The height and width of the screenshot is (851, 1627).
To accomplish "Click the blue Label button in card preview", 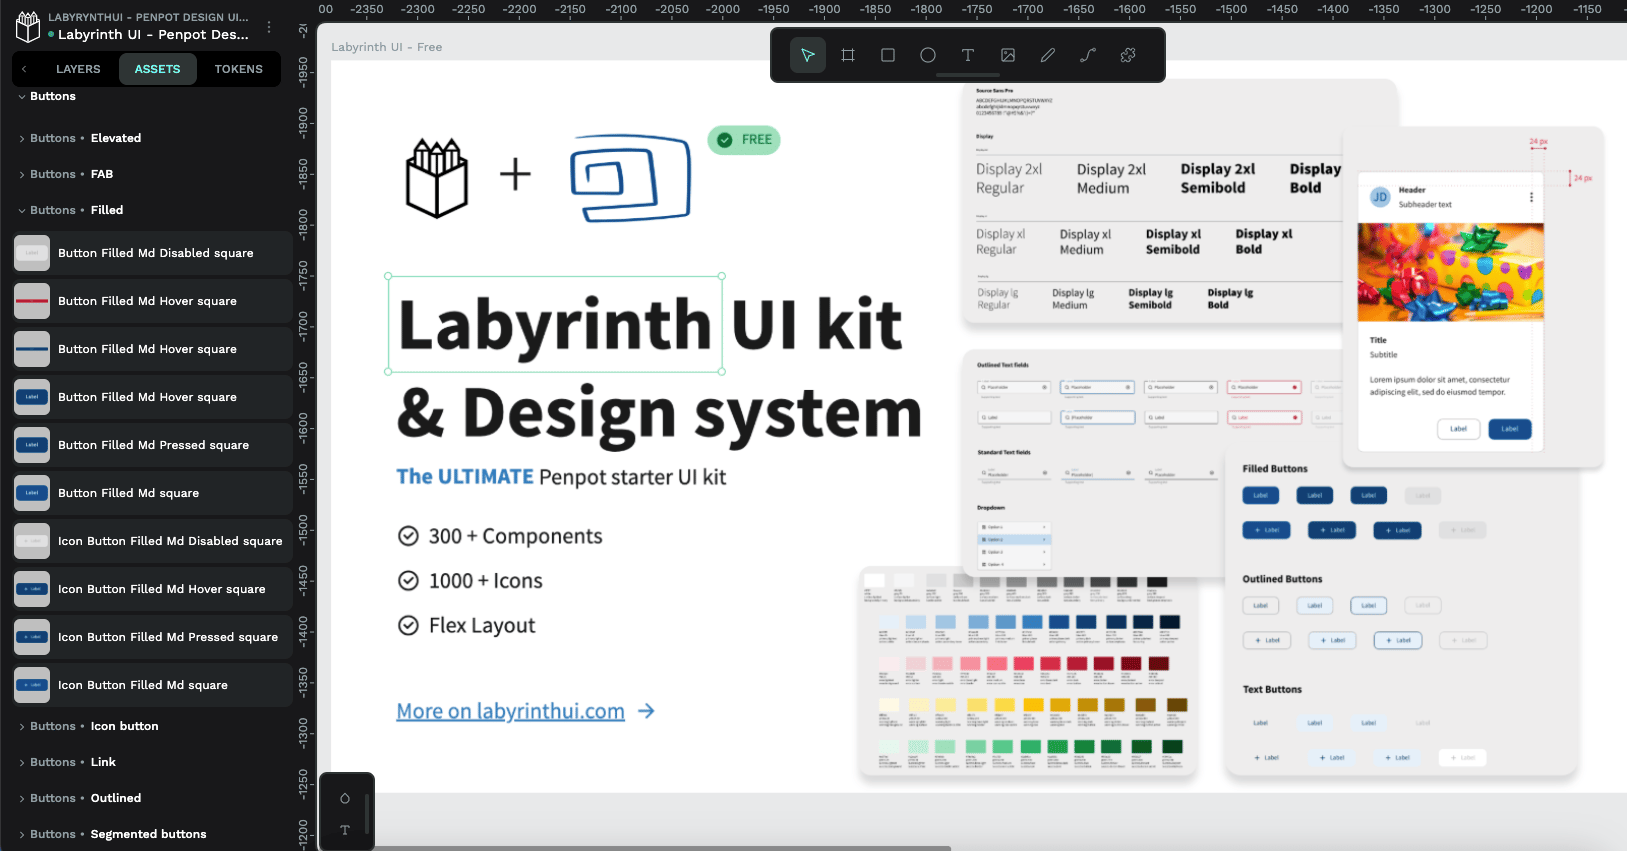I will (x=1510, y=429).
